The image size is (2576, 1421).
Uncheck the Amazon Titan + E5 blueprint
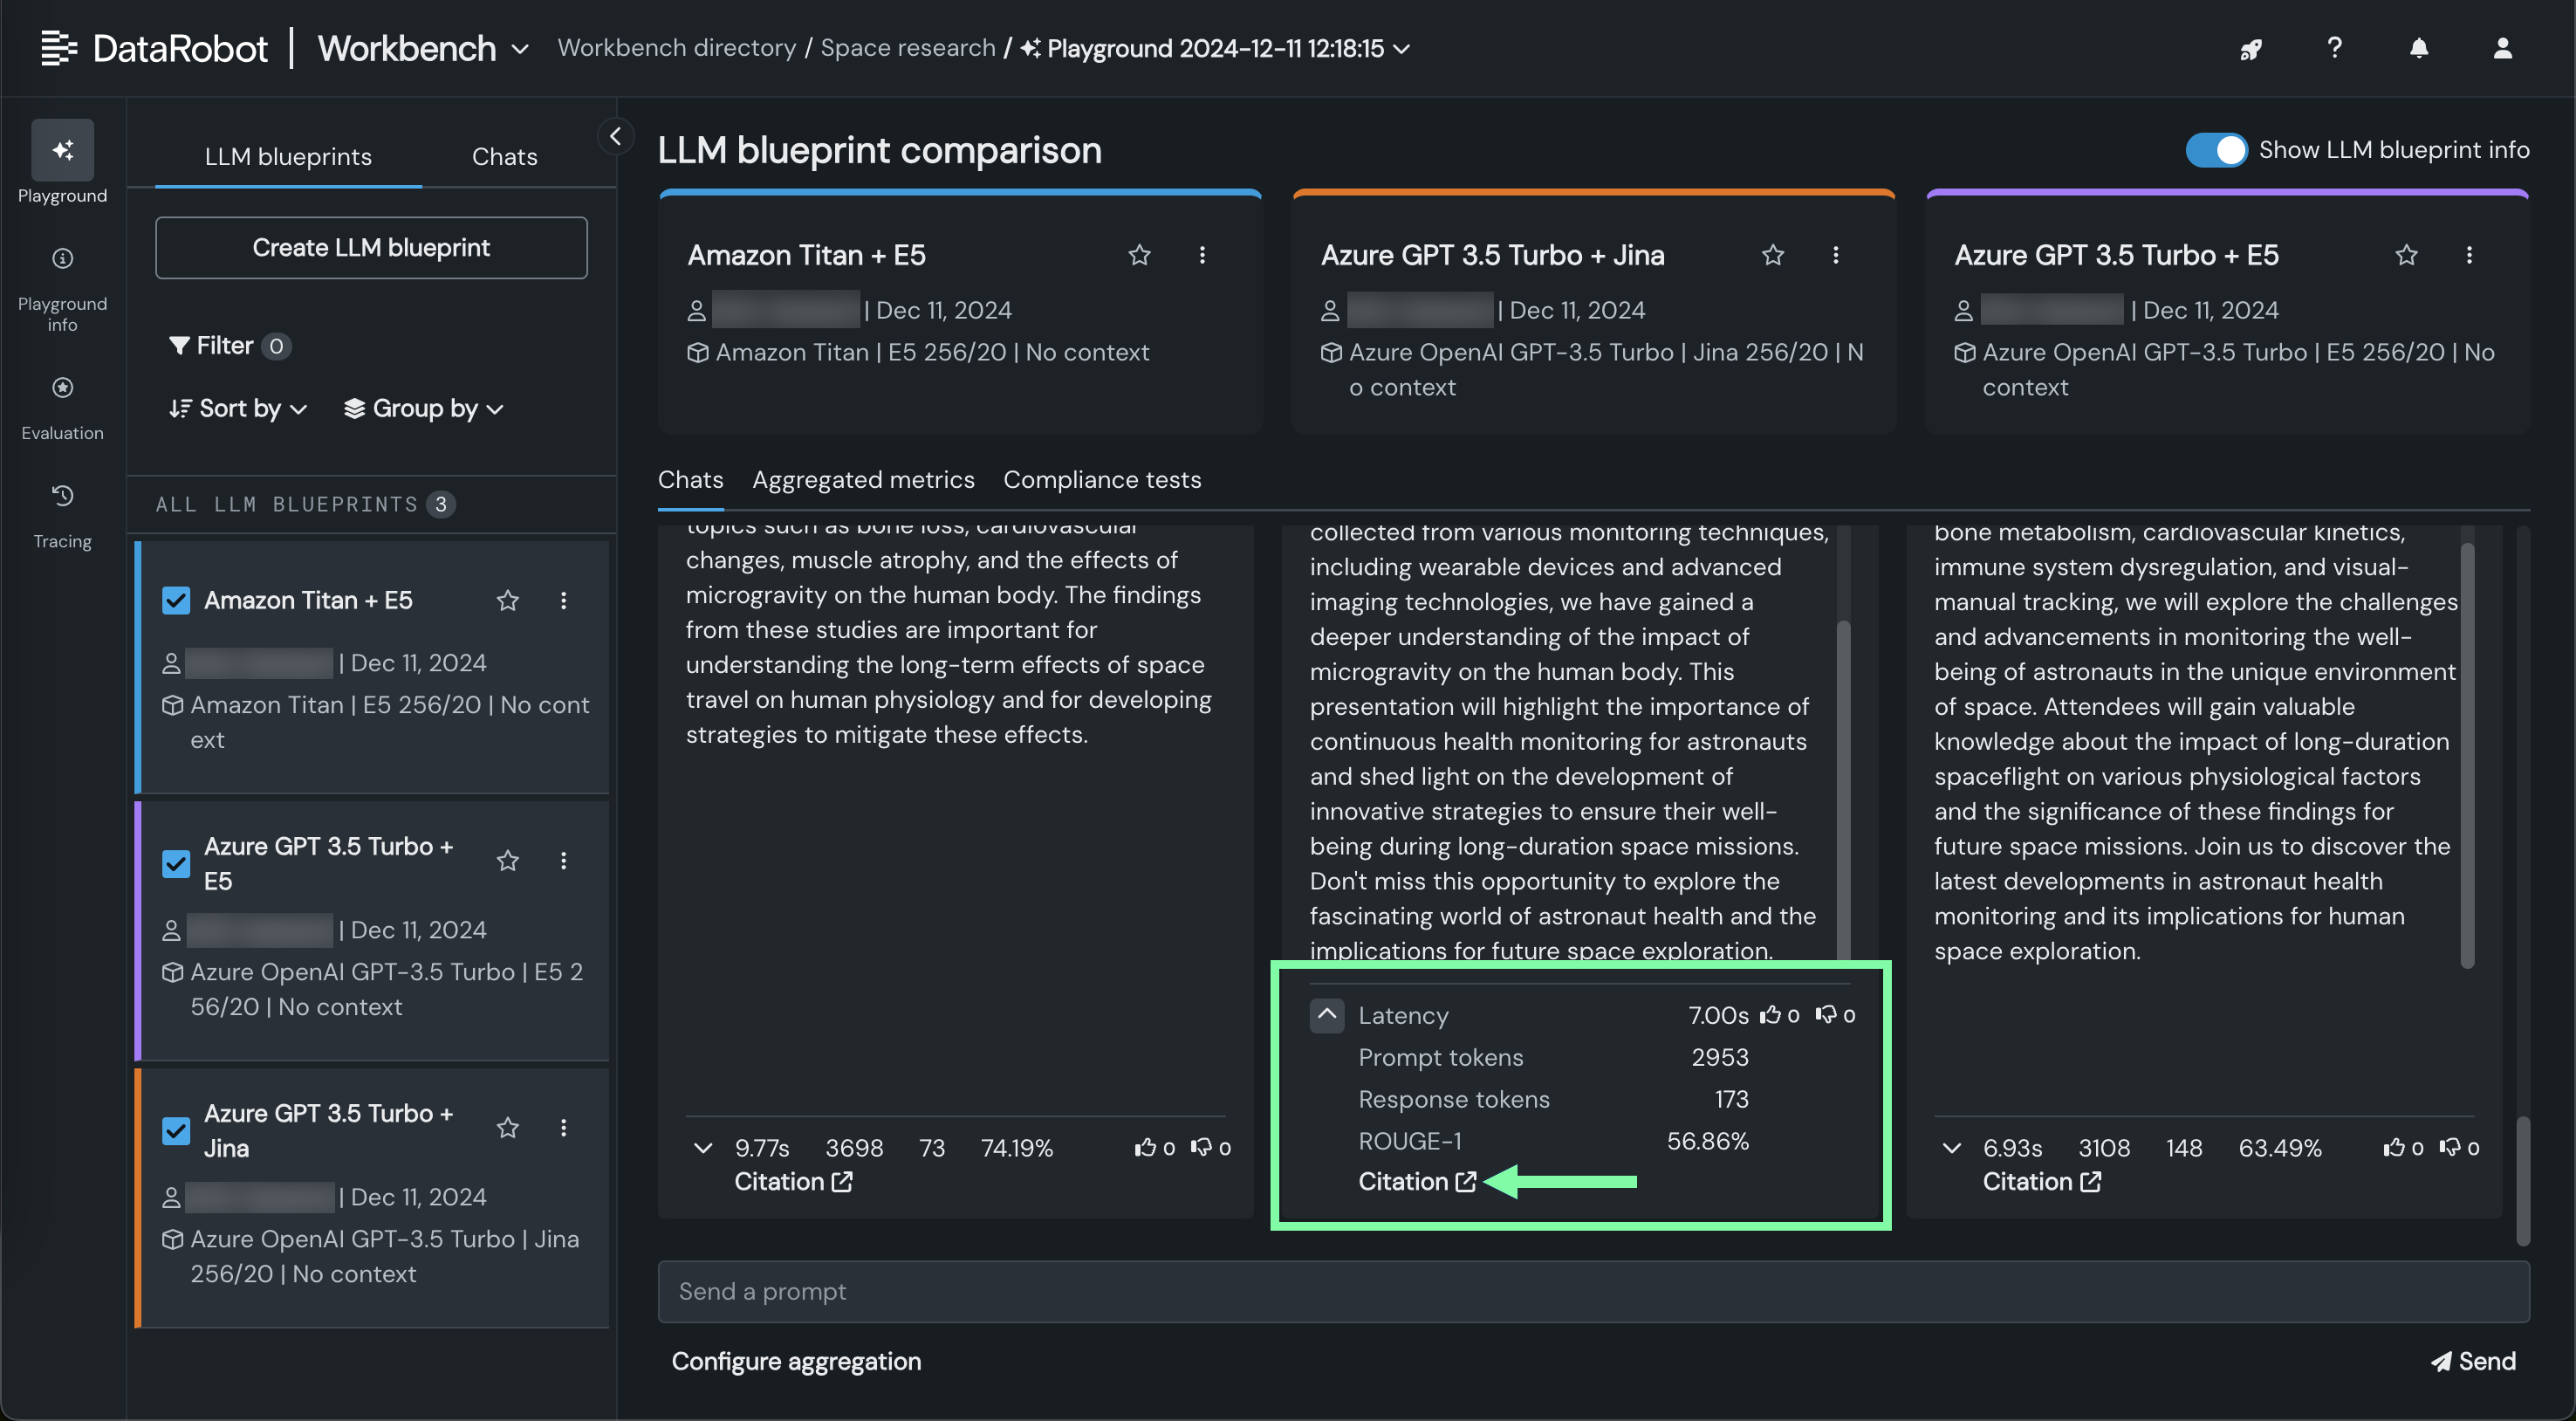coord(176,600)
